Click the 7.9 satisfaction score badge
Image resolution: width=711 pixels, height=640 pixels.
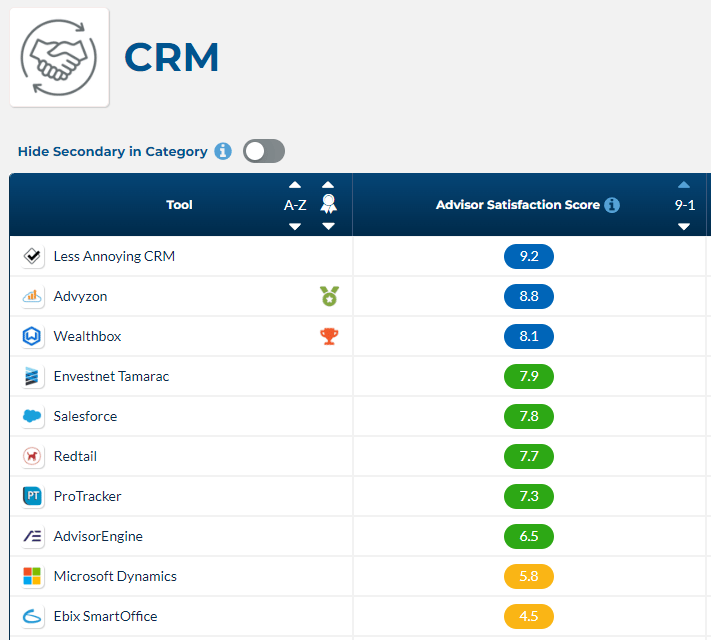coord(529,376)
